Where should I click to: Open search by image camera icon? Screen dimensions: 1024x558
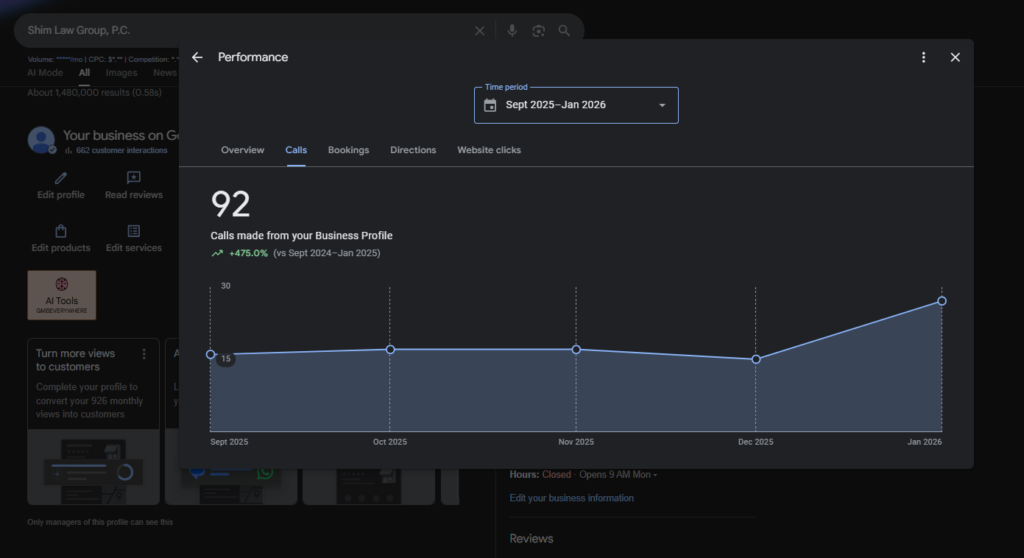coord(538,31)
